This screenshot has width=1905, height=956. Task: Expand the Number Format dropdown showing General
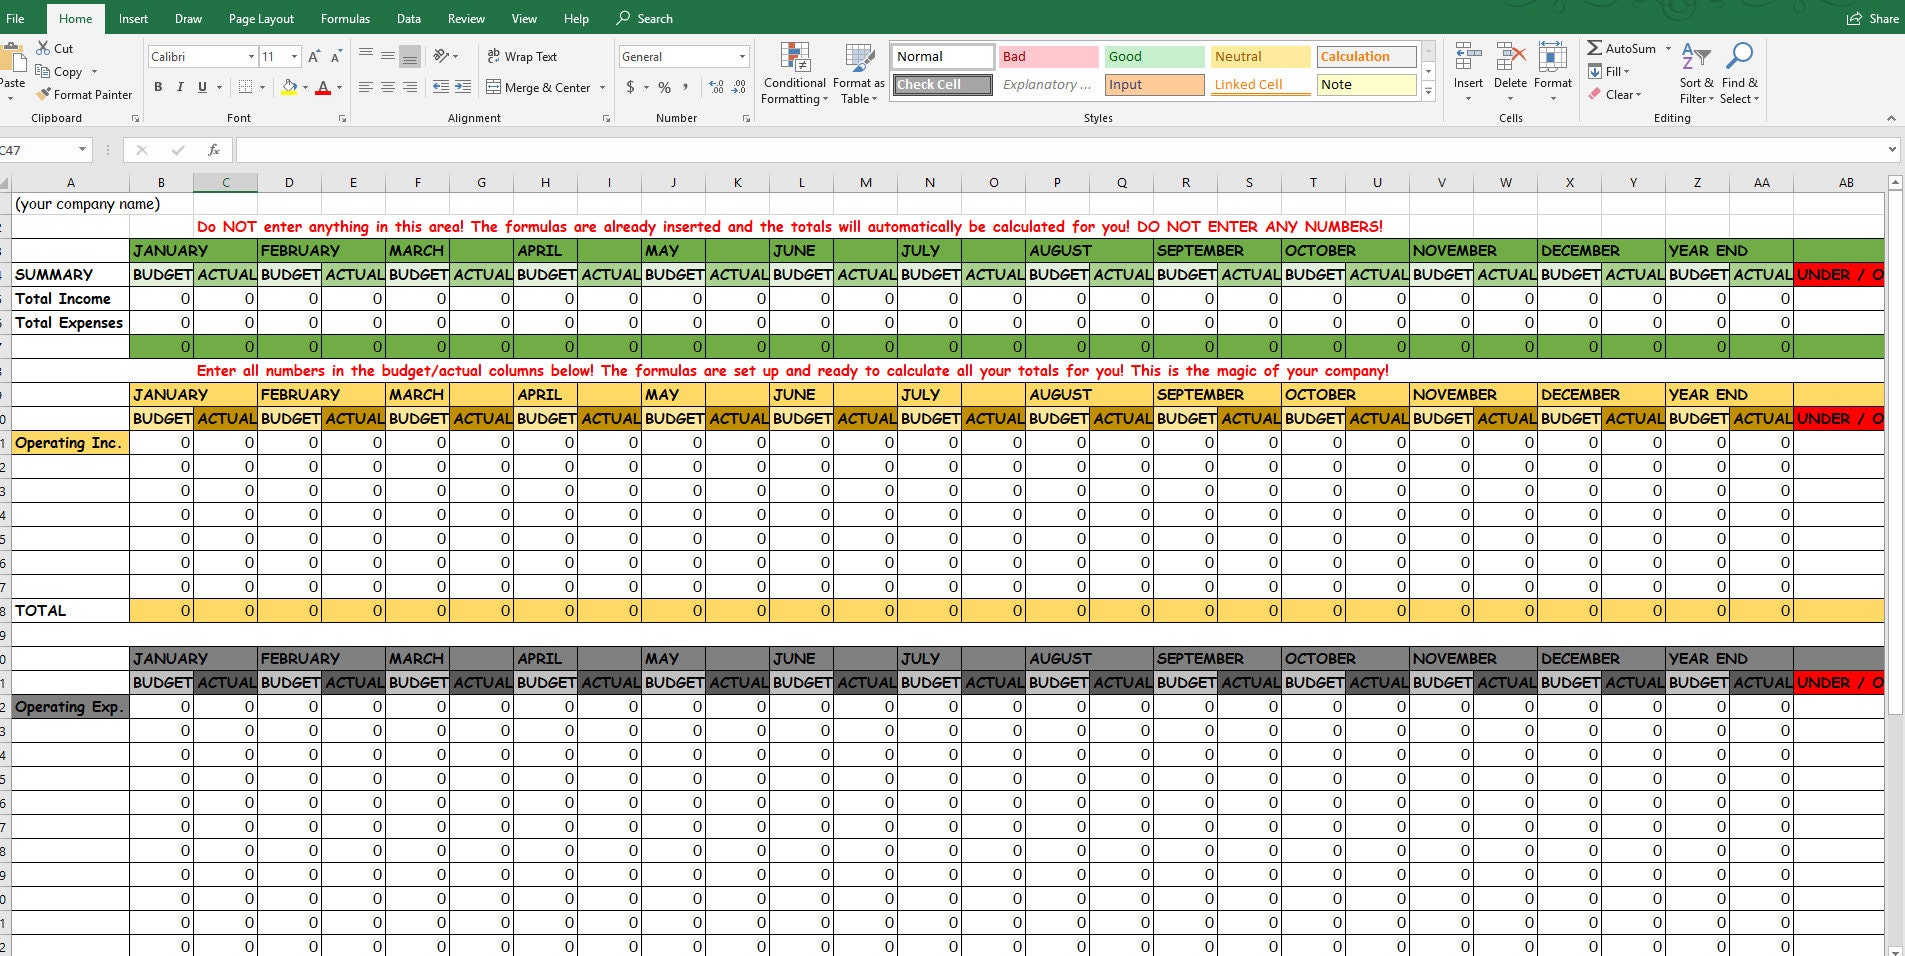click(x=741, y=56)
